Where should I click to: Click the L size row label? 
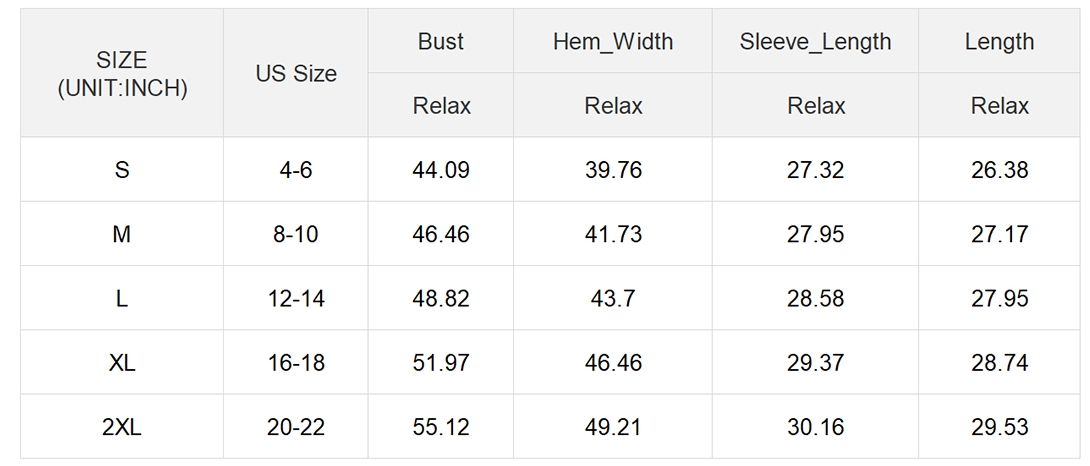122,298
